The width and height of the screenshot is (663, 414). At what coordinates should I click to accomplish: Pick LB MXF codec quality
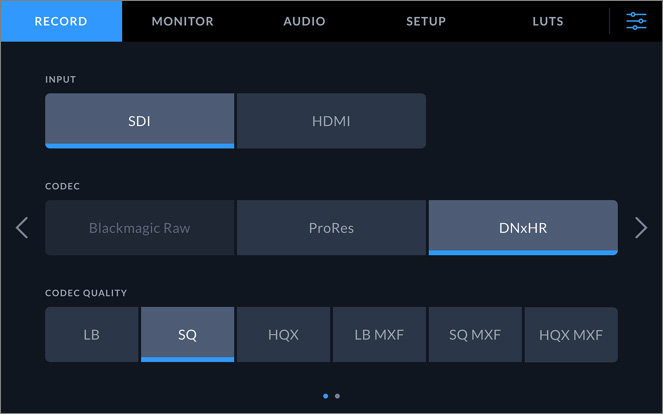coord(379,335)
